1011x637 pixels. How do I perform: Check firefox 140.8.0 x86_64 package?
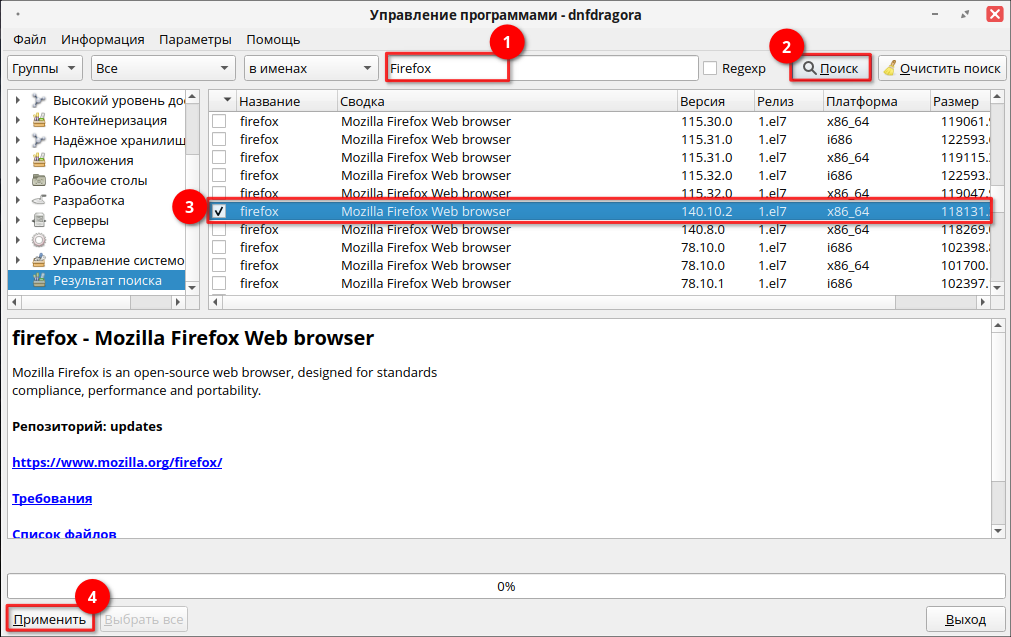219,230
